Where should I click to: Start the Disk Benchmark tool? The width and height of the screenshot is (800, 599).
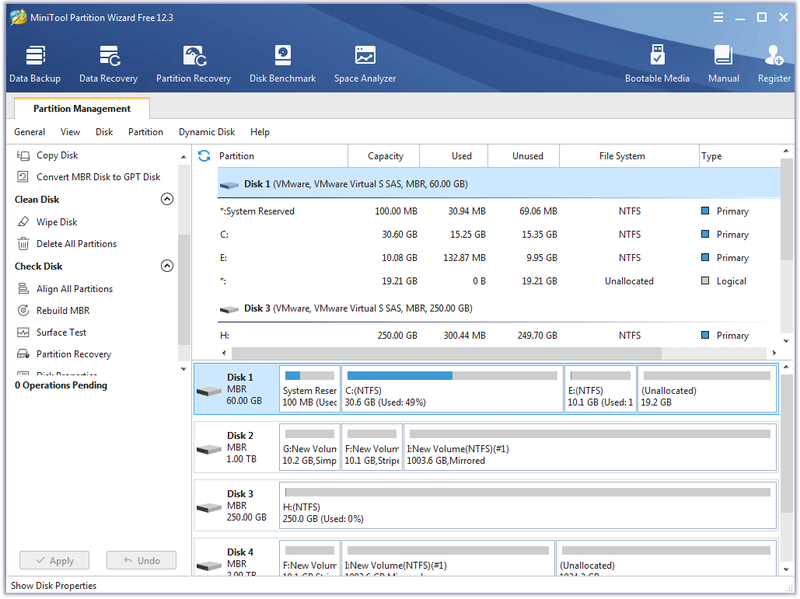pos(282,64)
